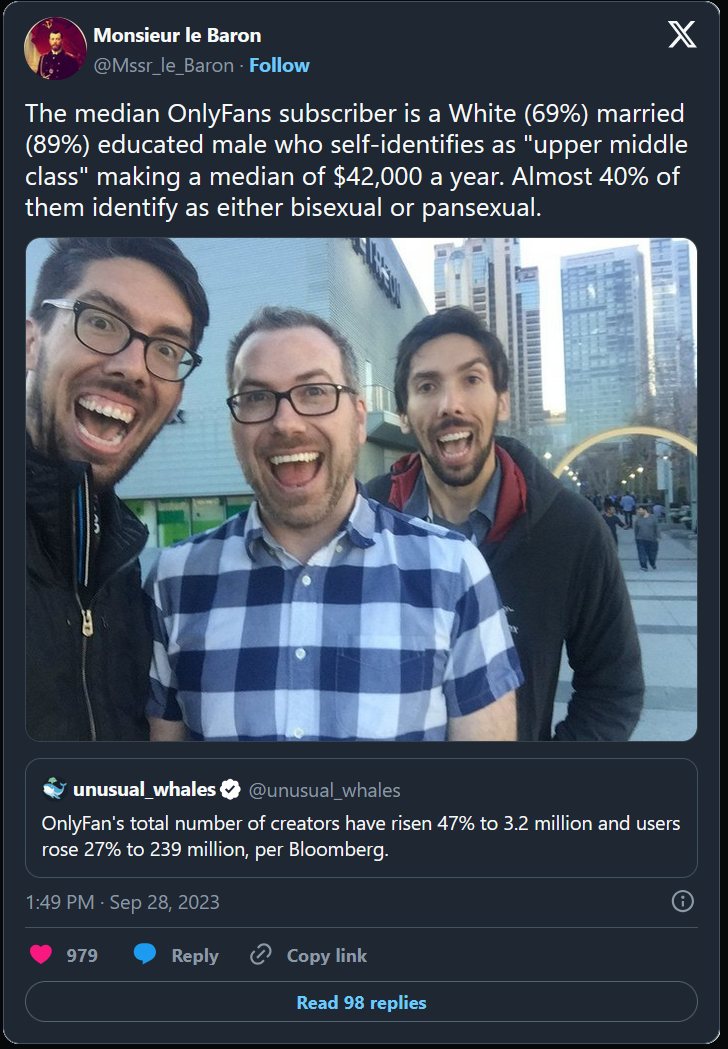728x1049 pixels.
Task: Click the X logo icon
Action: [x=682, y=34]
